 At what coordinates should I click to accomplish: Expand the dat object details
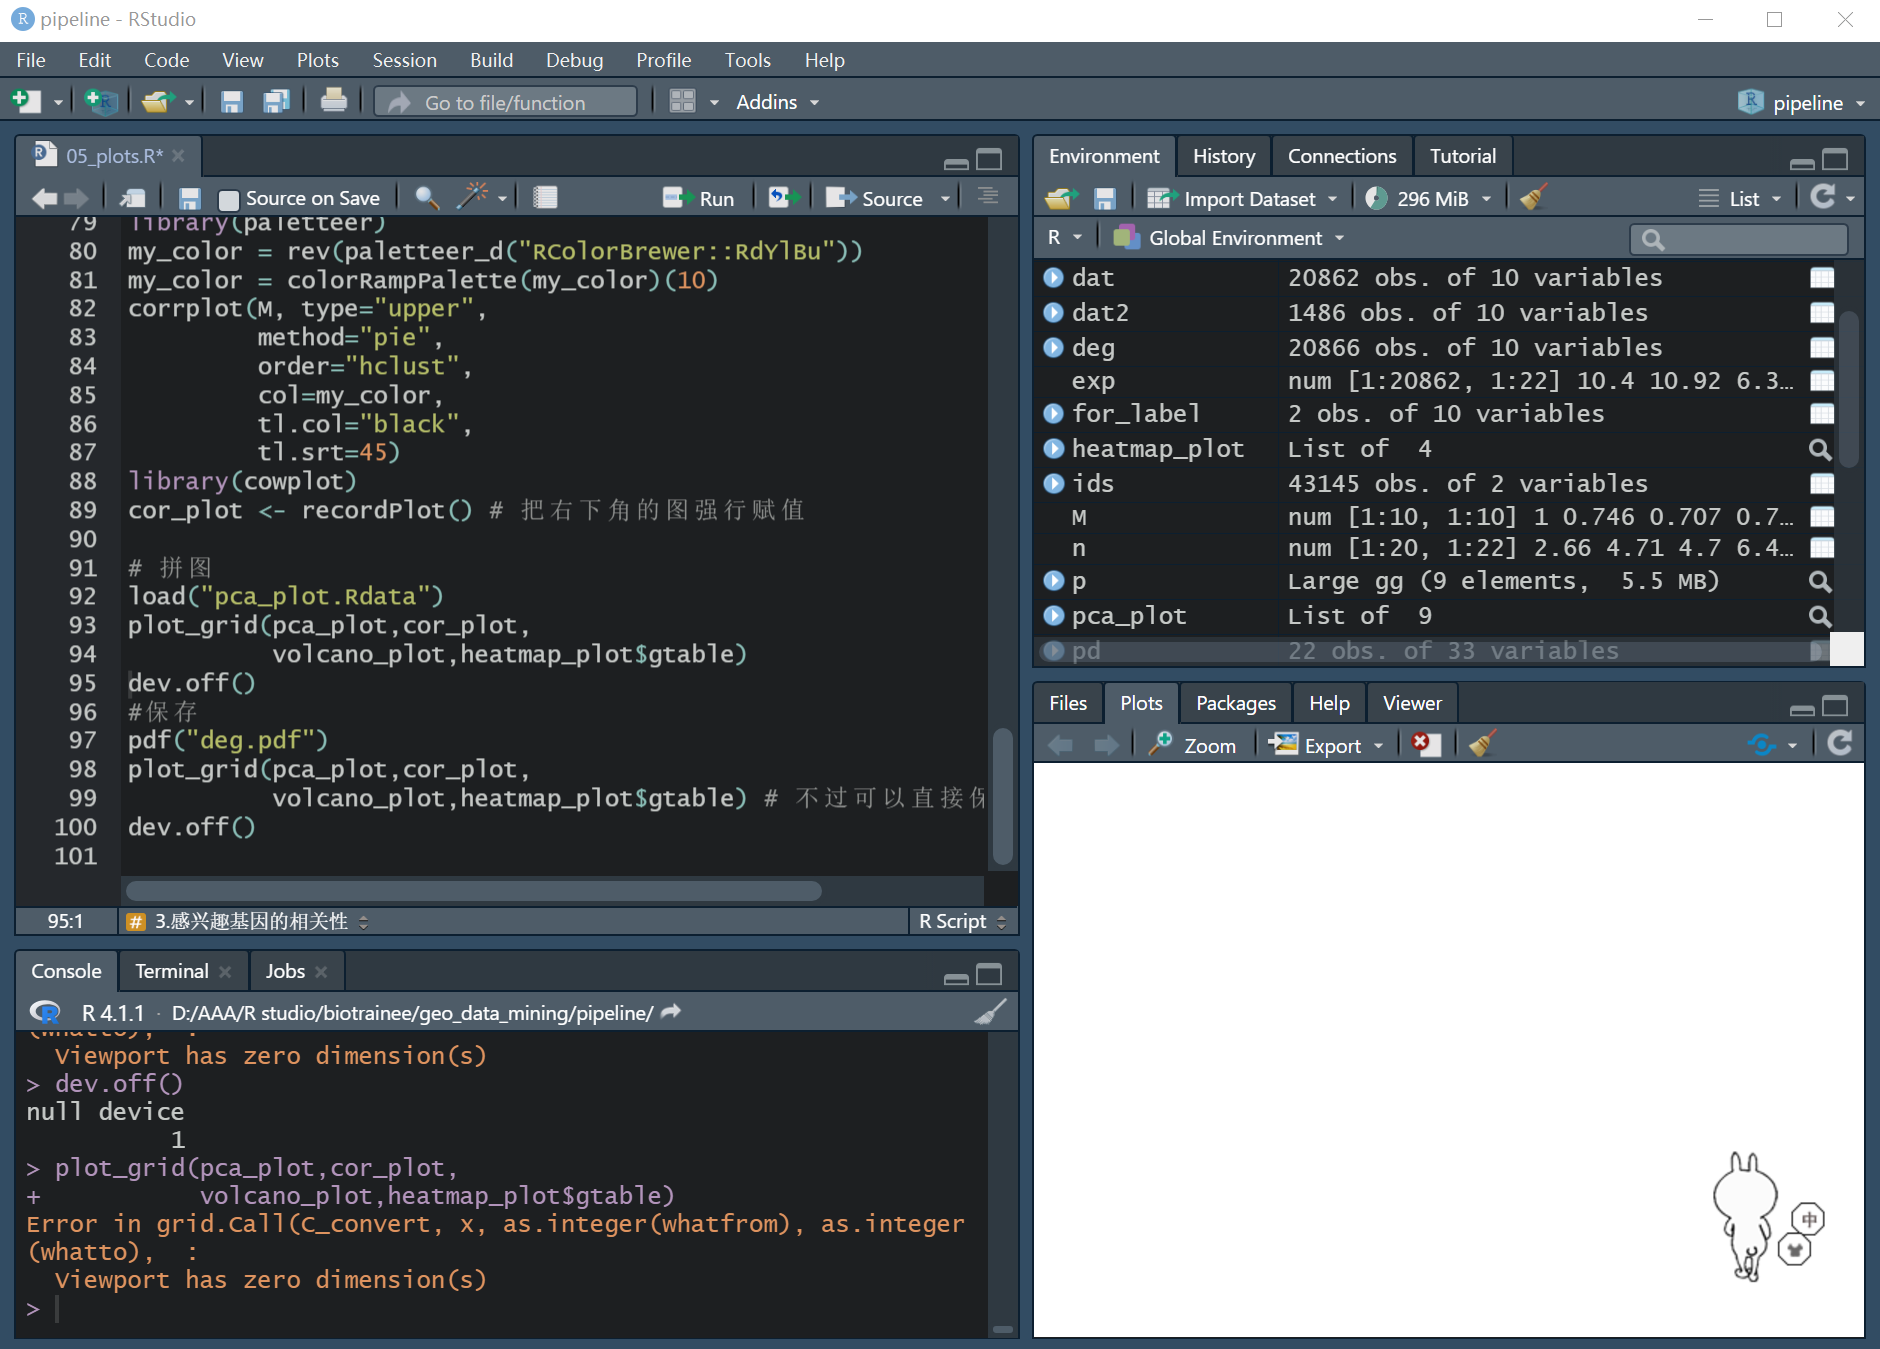click(1054, 278)
